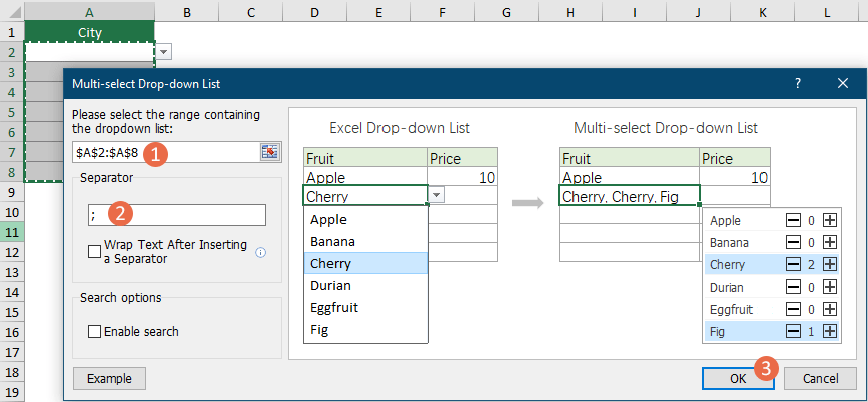Select empty cell A2 in the worksheet

(90, 52)
